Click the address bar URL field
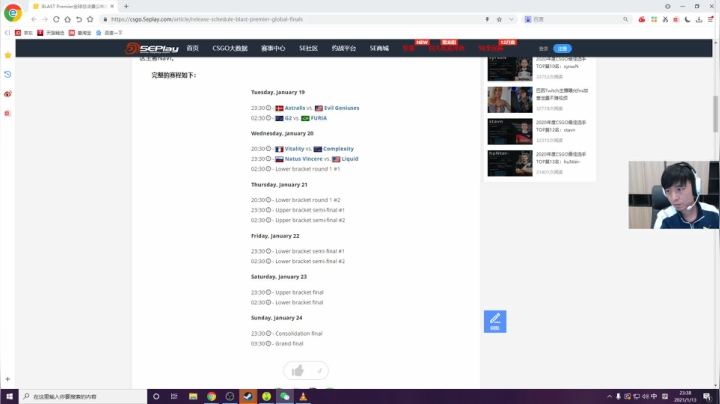Image resolution: width=720 pixels, height=404 pixels. (x=294, y=19)
